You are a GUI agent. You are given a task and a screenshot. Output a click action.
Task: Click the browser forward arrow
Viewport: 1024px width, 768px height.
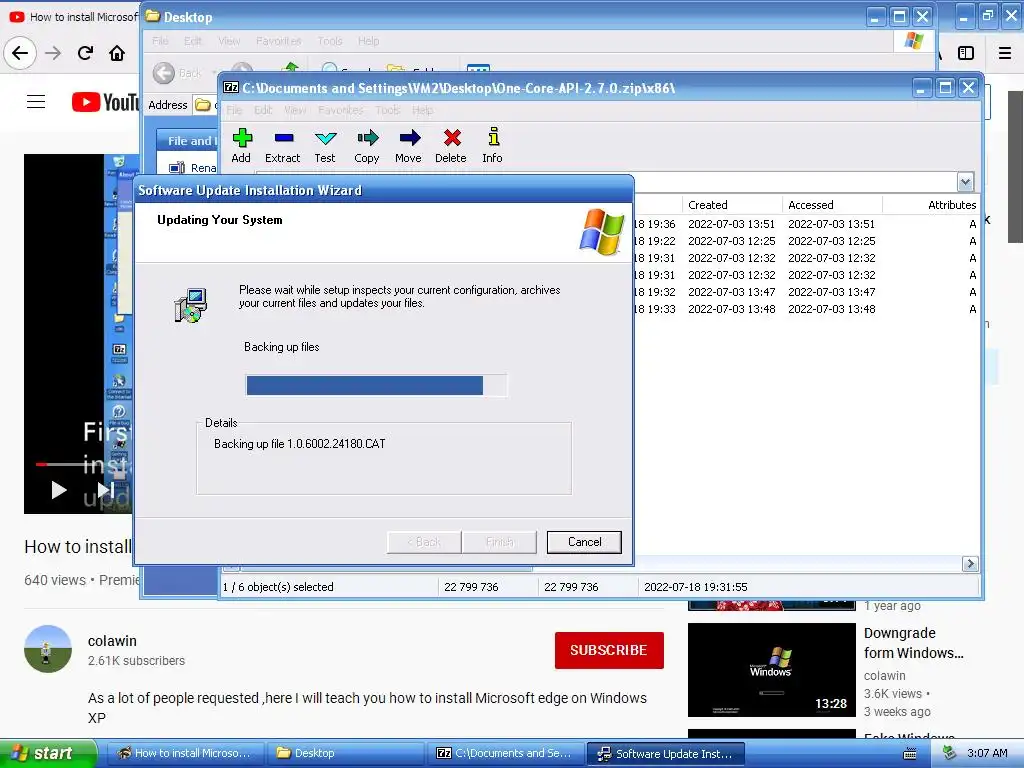(53, 53)
